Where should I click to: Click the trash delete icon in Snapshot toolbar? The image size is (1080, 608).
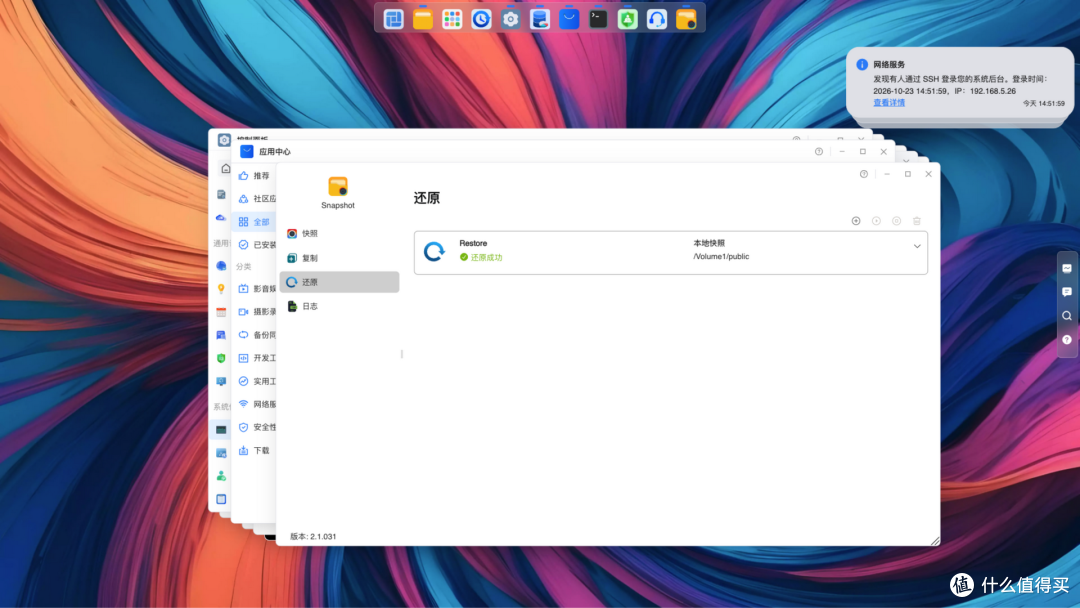pos(917,221)
